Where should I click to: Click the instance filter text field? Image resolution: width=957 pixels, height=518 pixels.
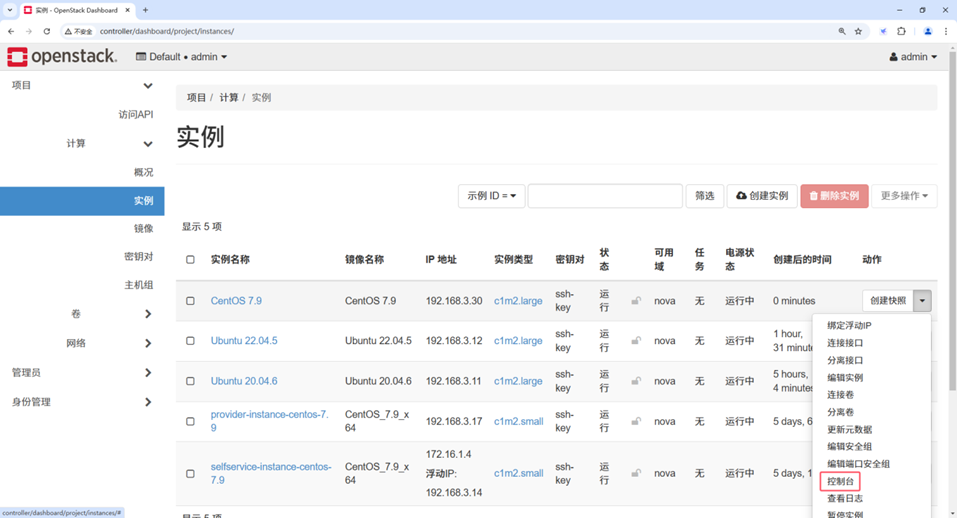tap(605, 196)
